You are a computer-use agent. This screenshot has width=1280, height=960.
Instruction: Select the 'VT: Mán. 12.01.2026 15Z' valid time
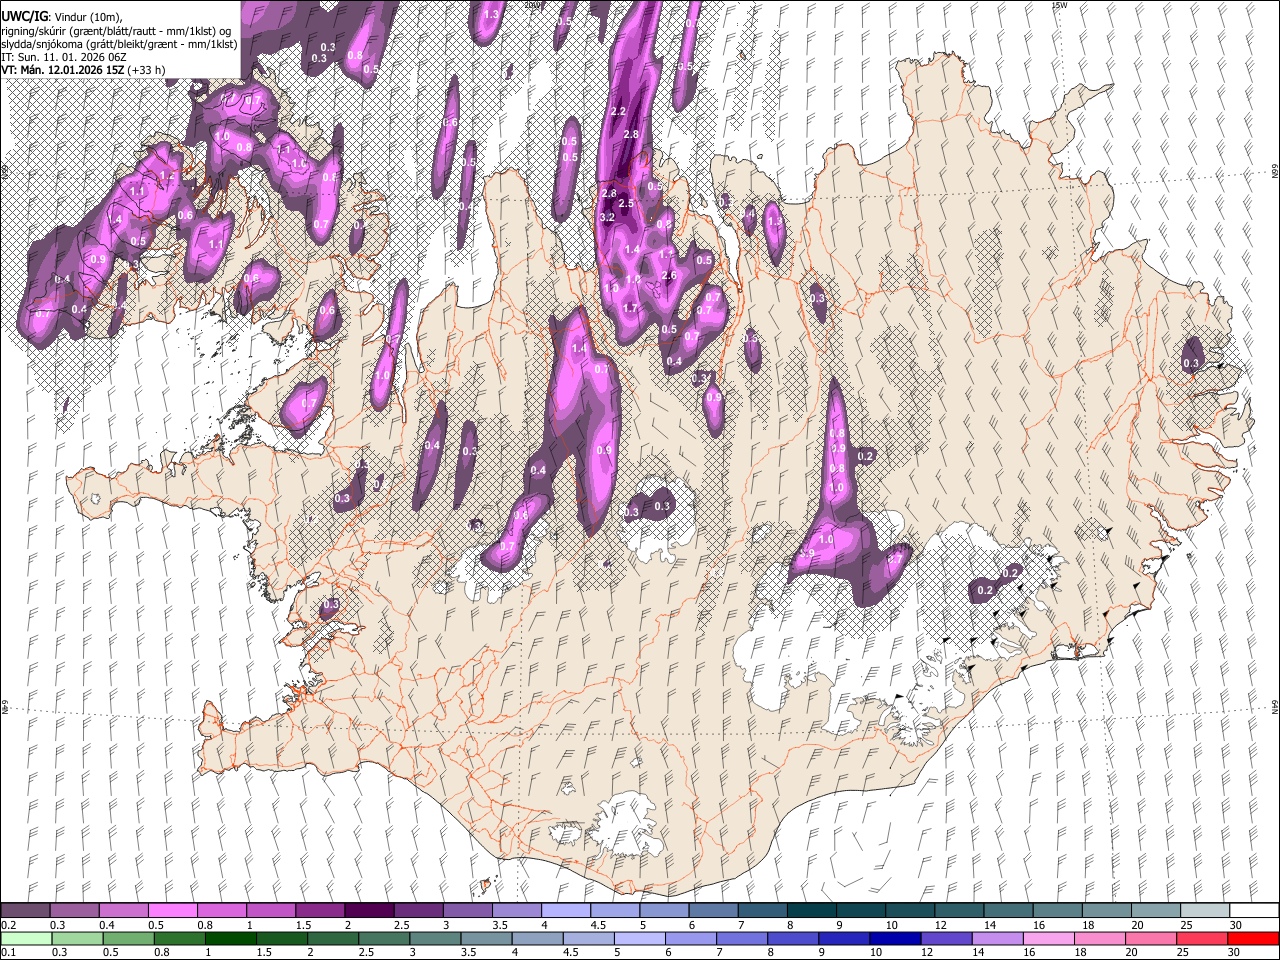pos(62,70)
